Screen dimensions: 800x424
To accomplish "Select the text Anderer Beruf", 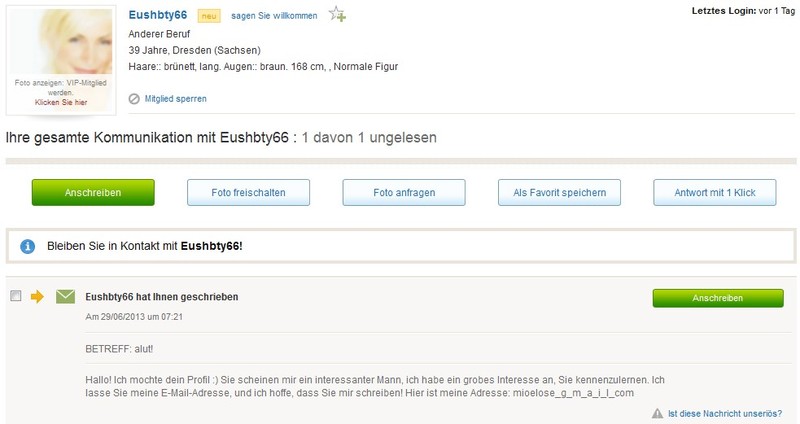I will coord(159,34).
